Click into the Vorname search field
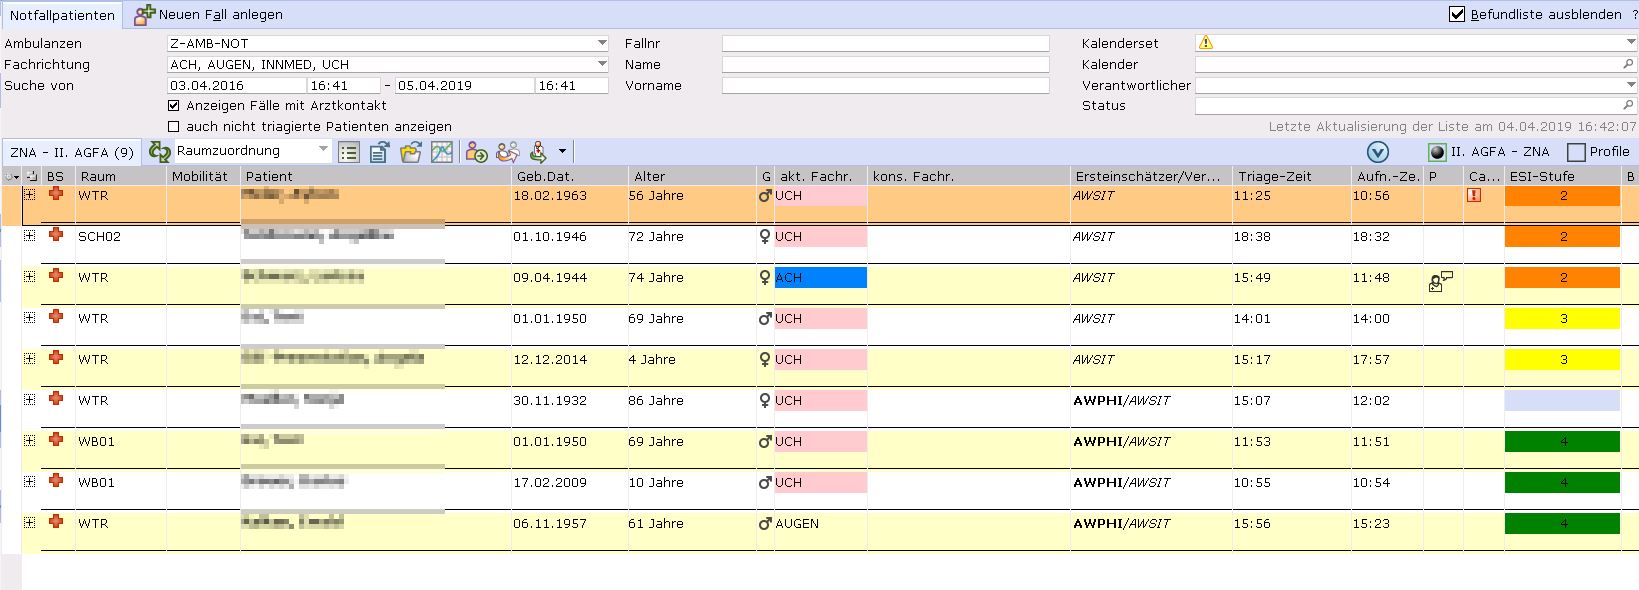1639x590 pixels. 886,85
